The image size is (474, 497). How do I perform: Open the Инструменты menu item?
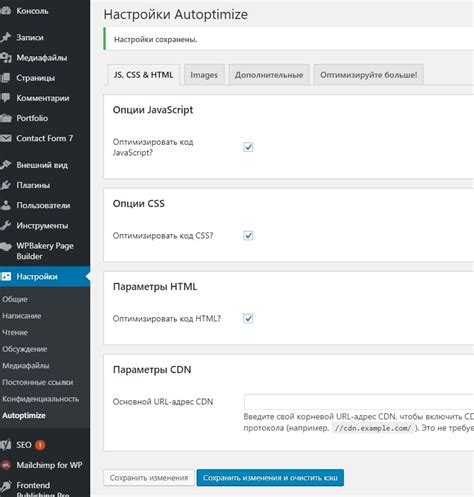click(x=45, y=225)
